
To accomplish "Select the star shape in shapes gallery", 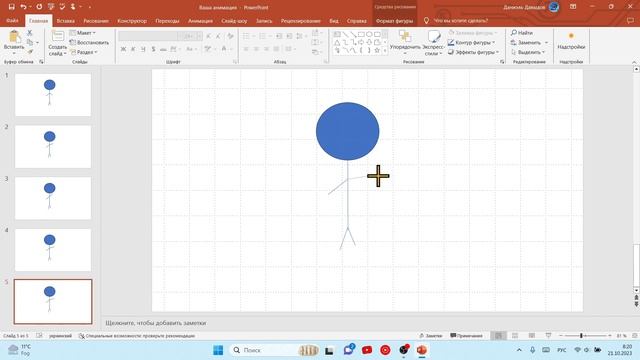I will pyautogui.click(x=377, y=50).
